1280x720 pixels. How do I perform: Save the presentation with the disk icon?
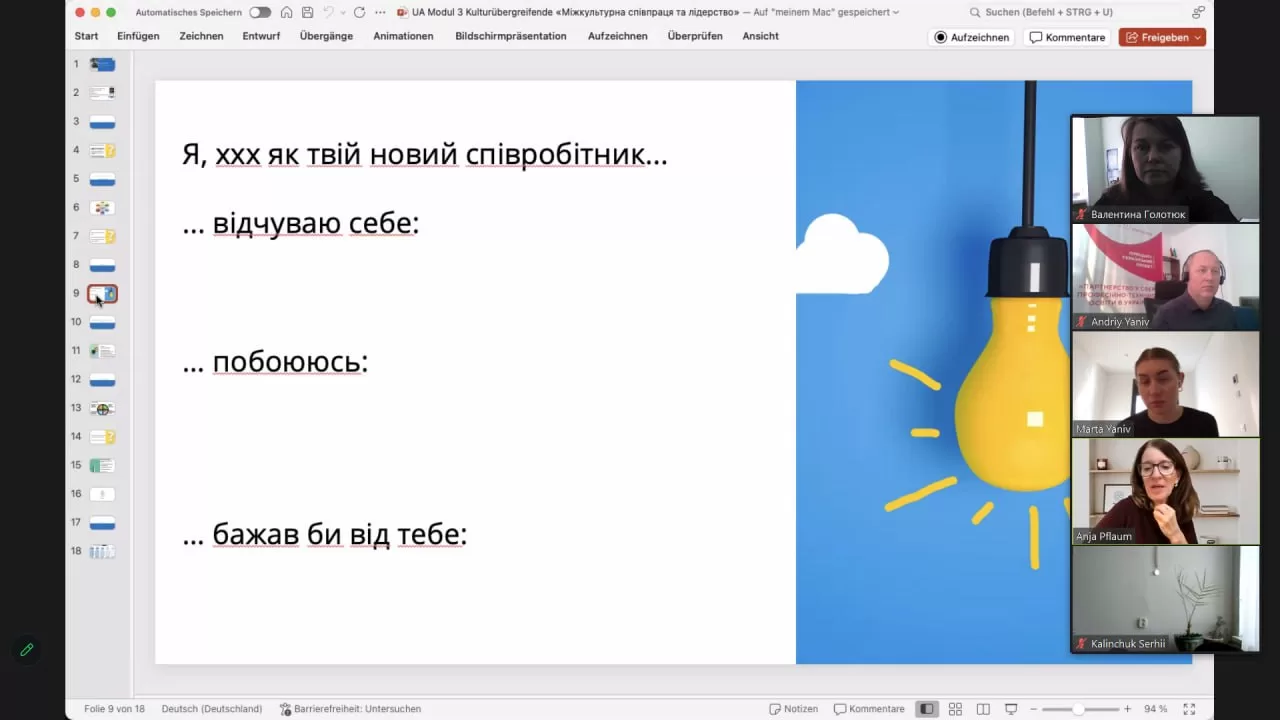pyautogui.click(x=307, y=12)
